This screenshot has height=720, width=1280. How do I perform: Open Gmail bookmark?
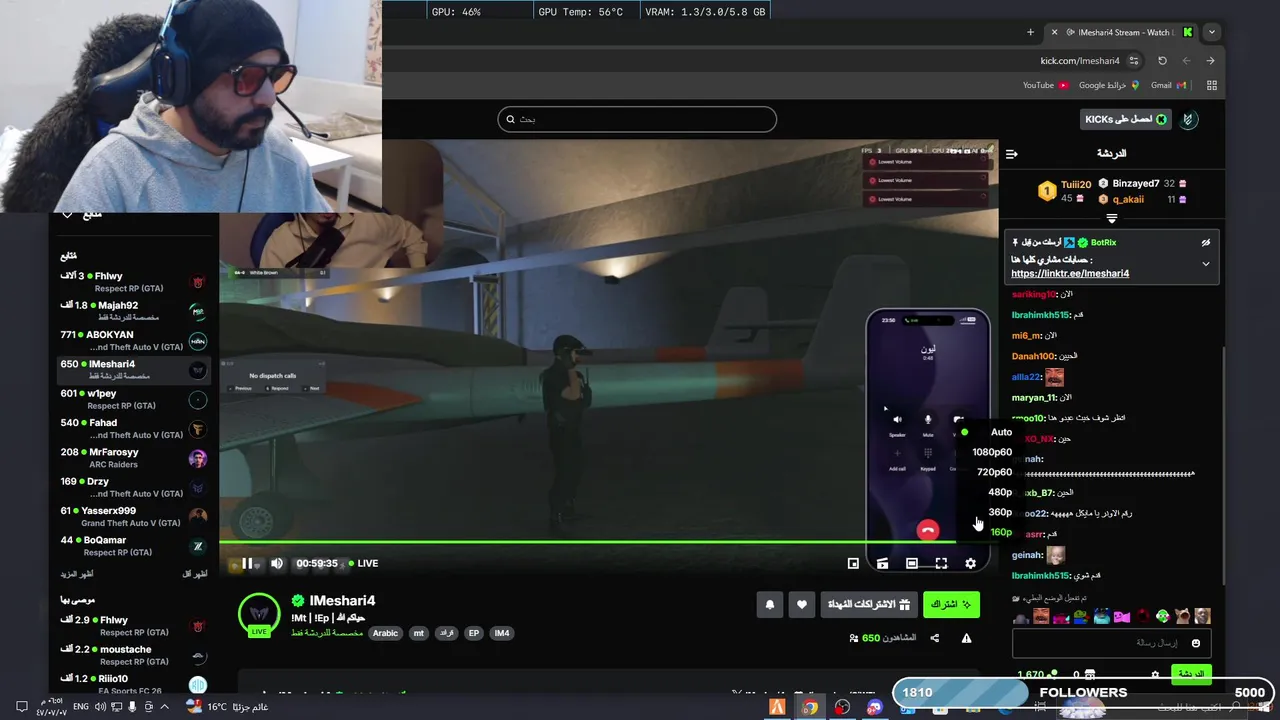point(1168,85)
